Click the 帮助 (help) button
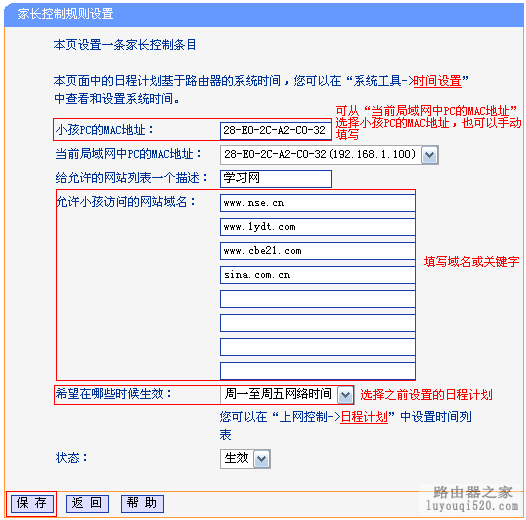Viewport: 526px width, 520px height. (x=142, y=503)
